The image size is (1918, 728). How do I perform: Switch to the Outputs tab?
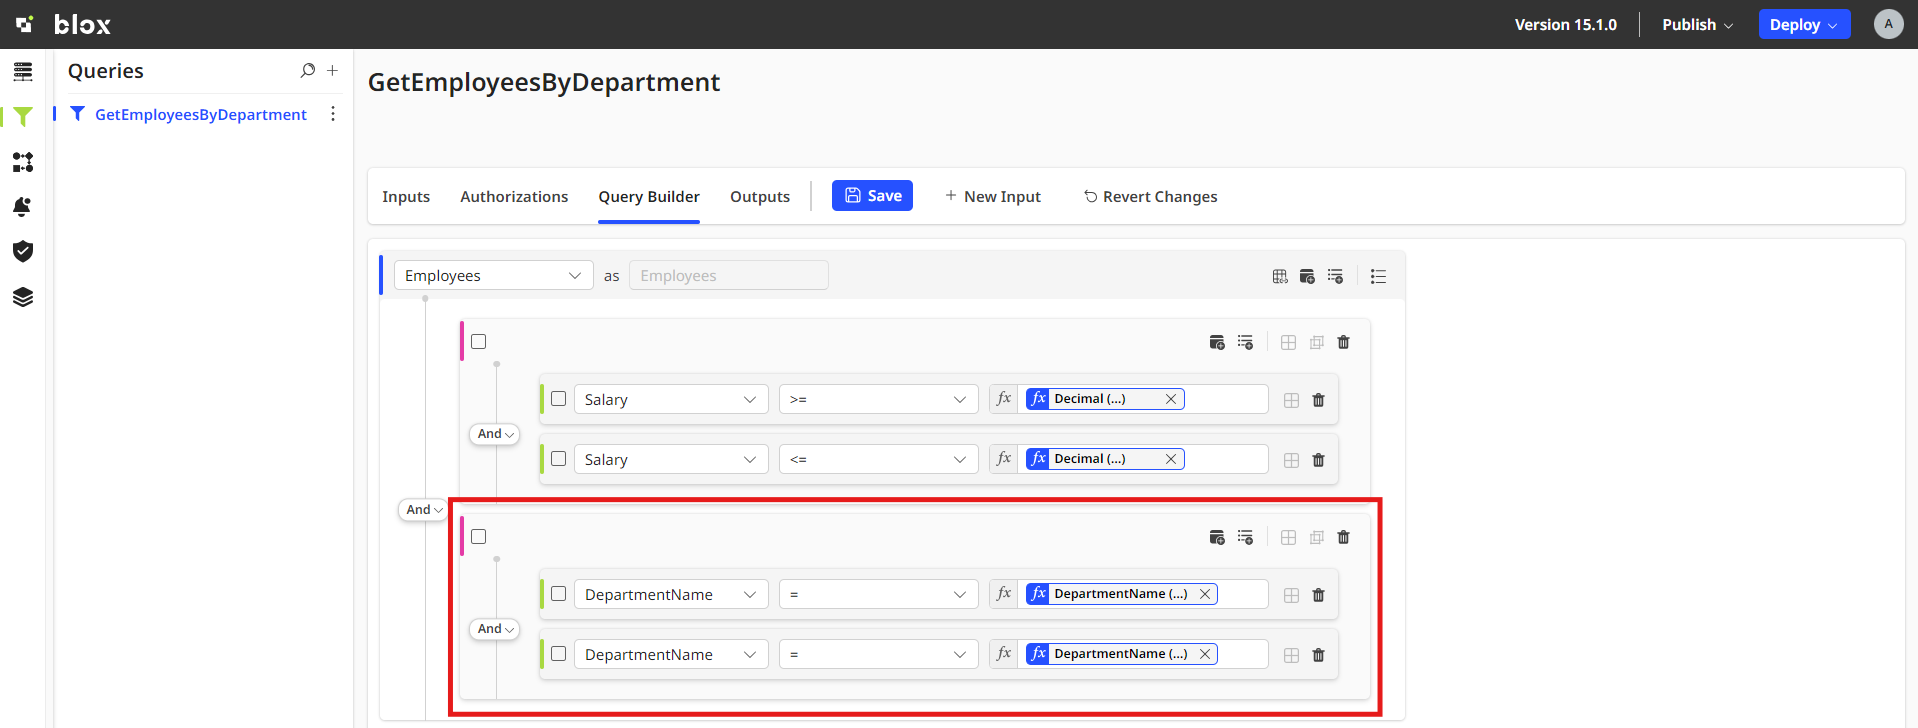[x=759, y=197]
